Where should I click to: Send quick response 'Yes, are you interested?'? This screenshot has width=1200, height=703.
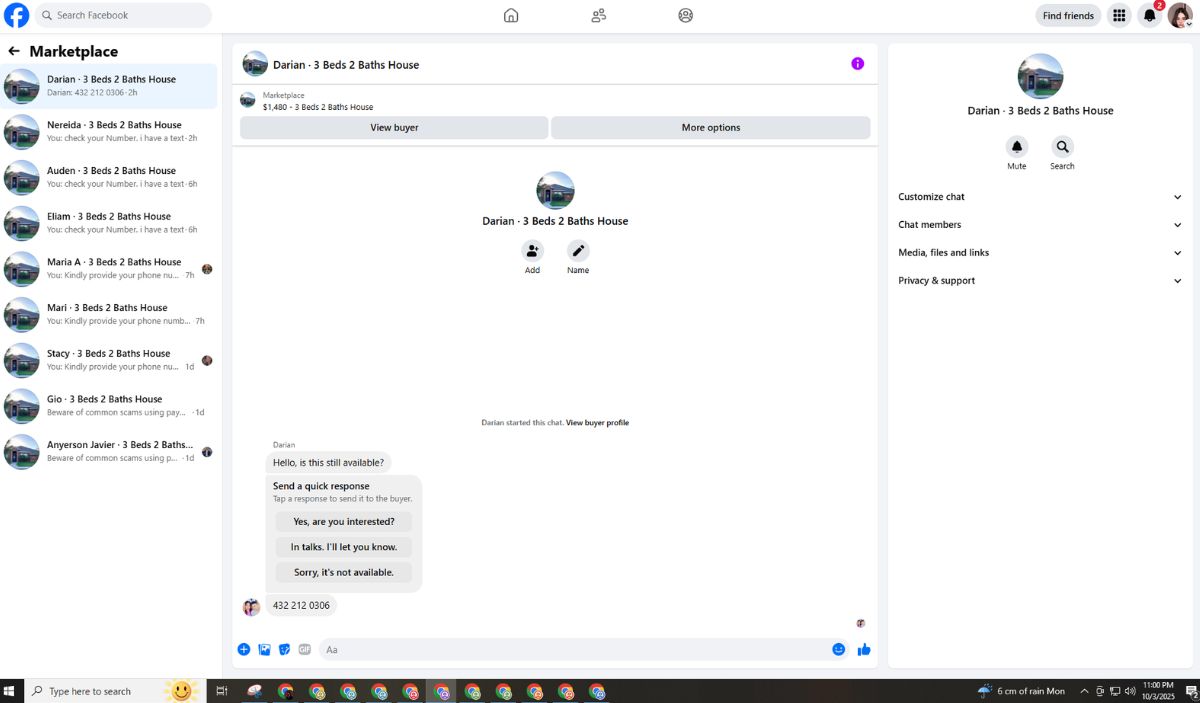(x=344, y=522)
